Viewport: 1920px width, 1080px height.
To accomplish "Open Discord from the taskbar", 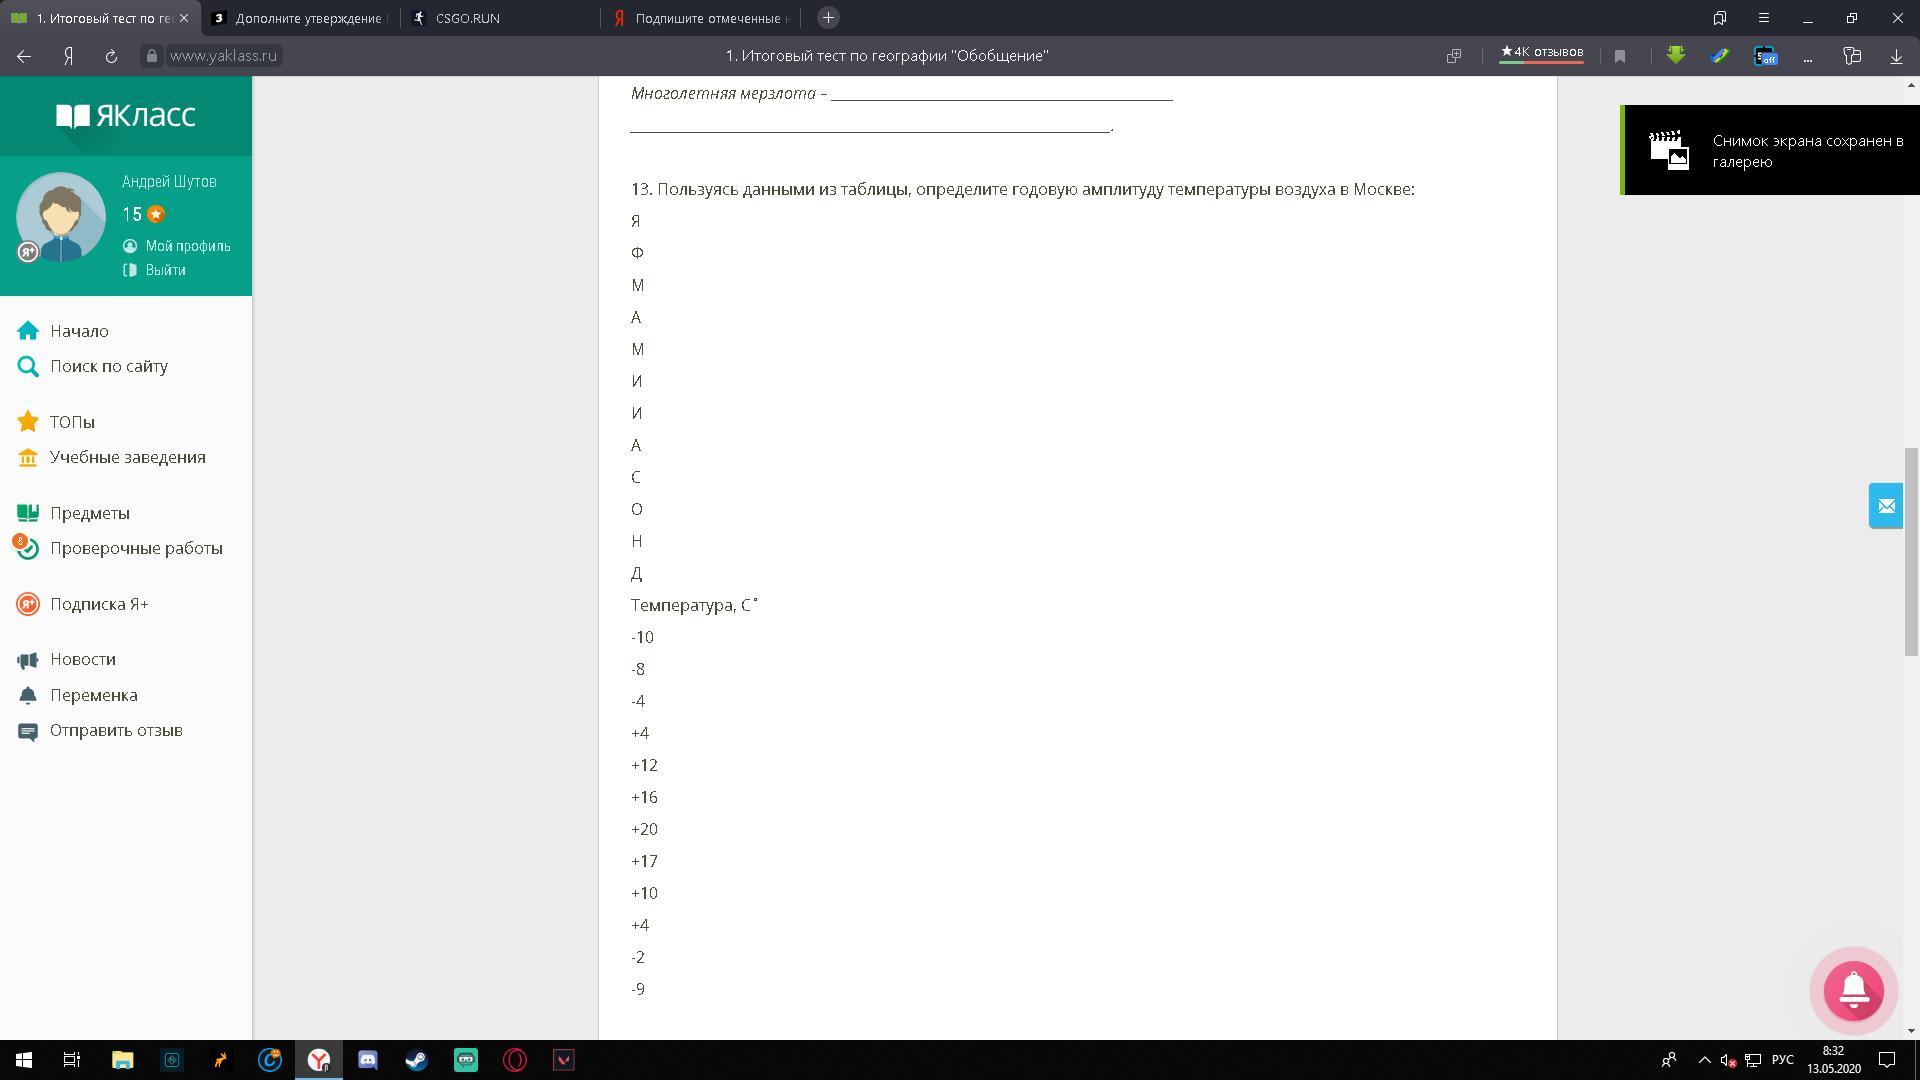I will pos(368,1060).
